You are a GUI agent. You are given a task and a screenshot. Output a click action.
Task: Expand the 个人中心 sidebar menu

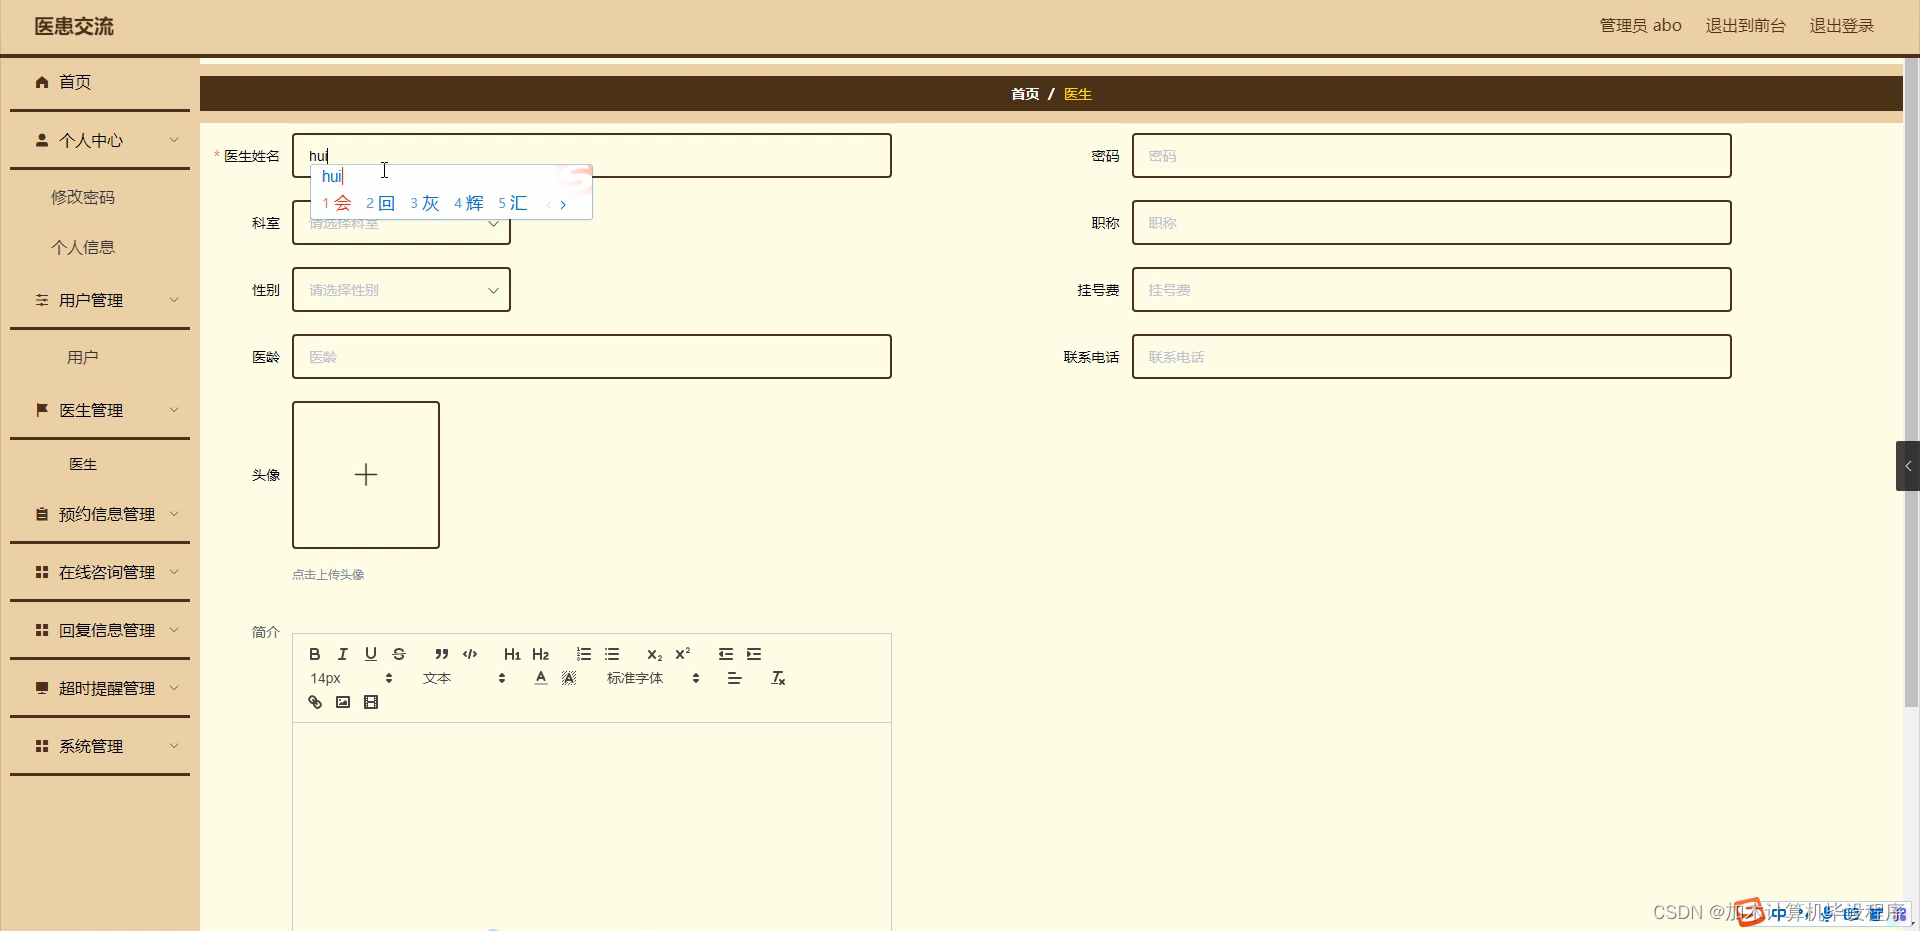point(100,141)
